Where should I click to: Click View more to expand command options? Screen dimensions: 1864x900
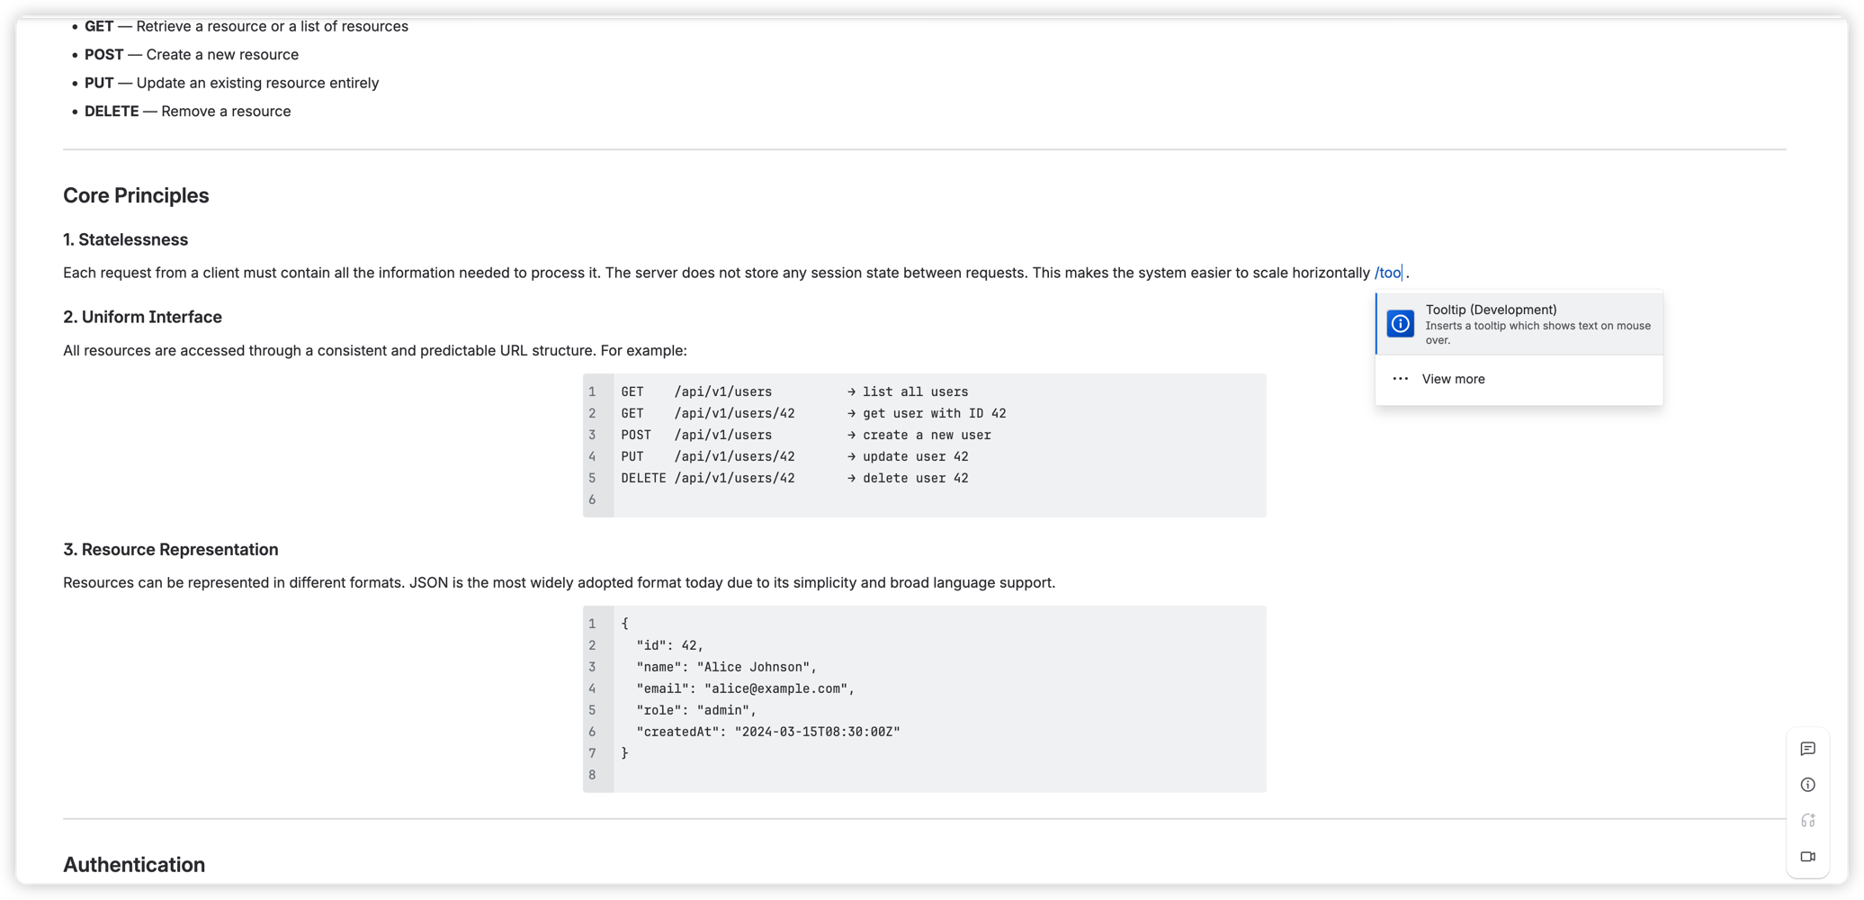pyautogui.click(x=1452, y=378)
